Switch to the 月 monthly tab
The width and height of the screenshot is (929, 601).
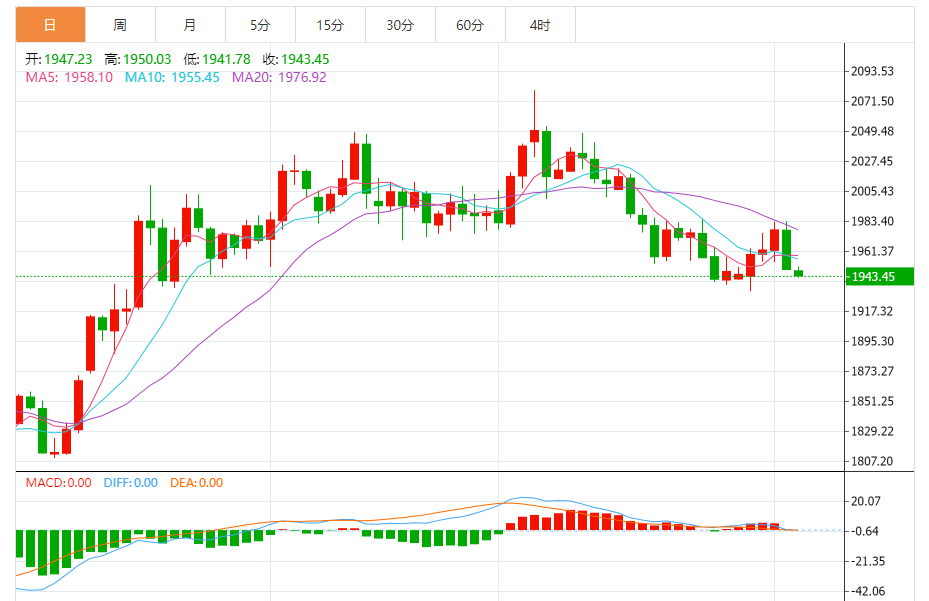[190, 25]
